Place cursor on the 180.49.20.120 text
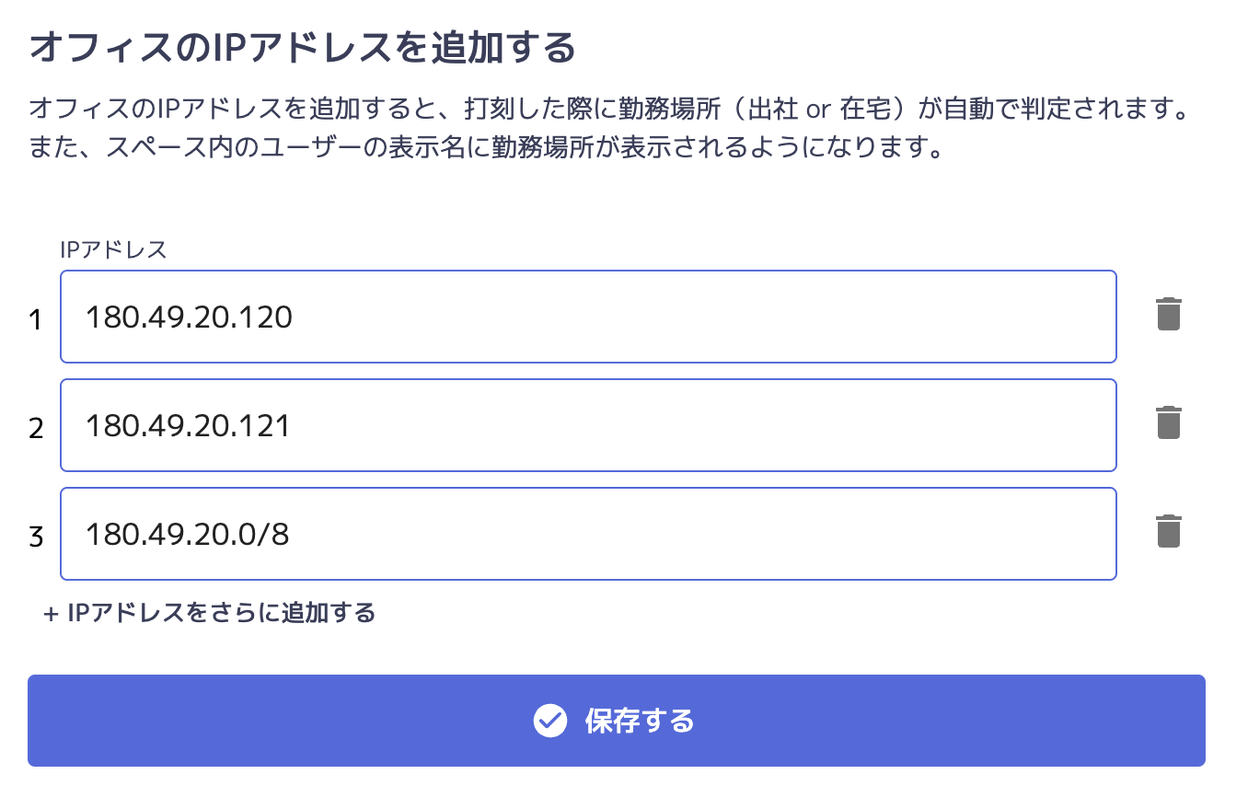Viewport: 1248px width, 797px height. tap(189, 317)
